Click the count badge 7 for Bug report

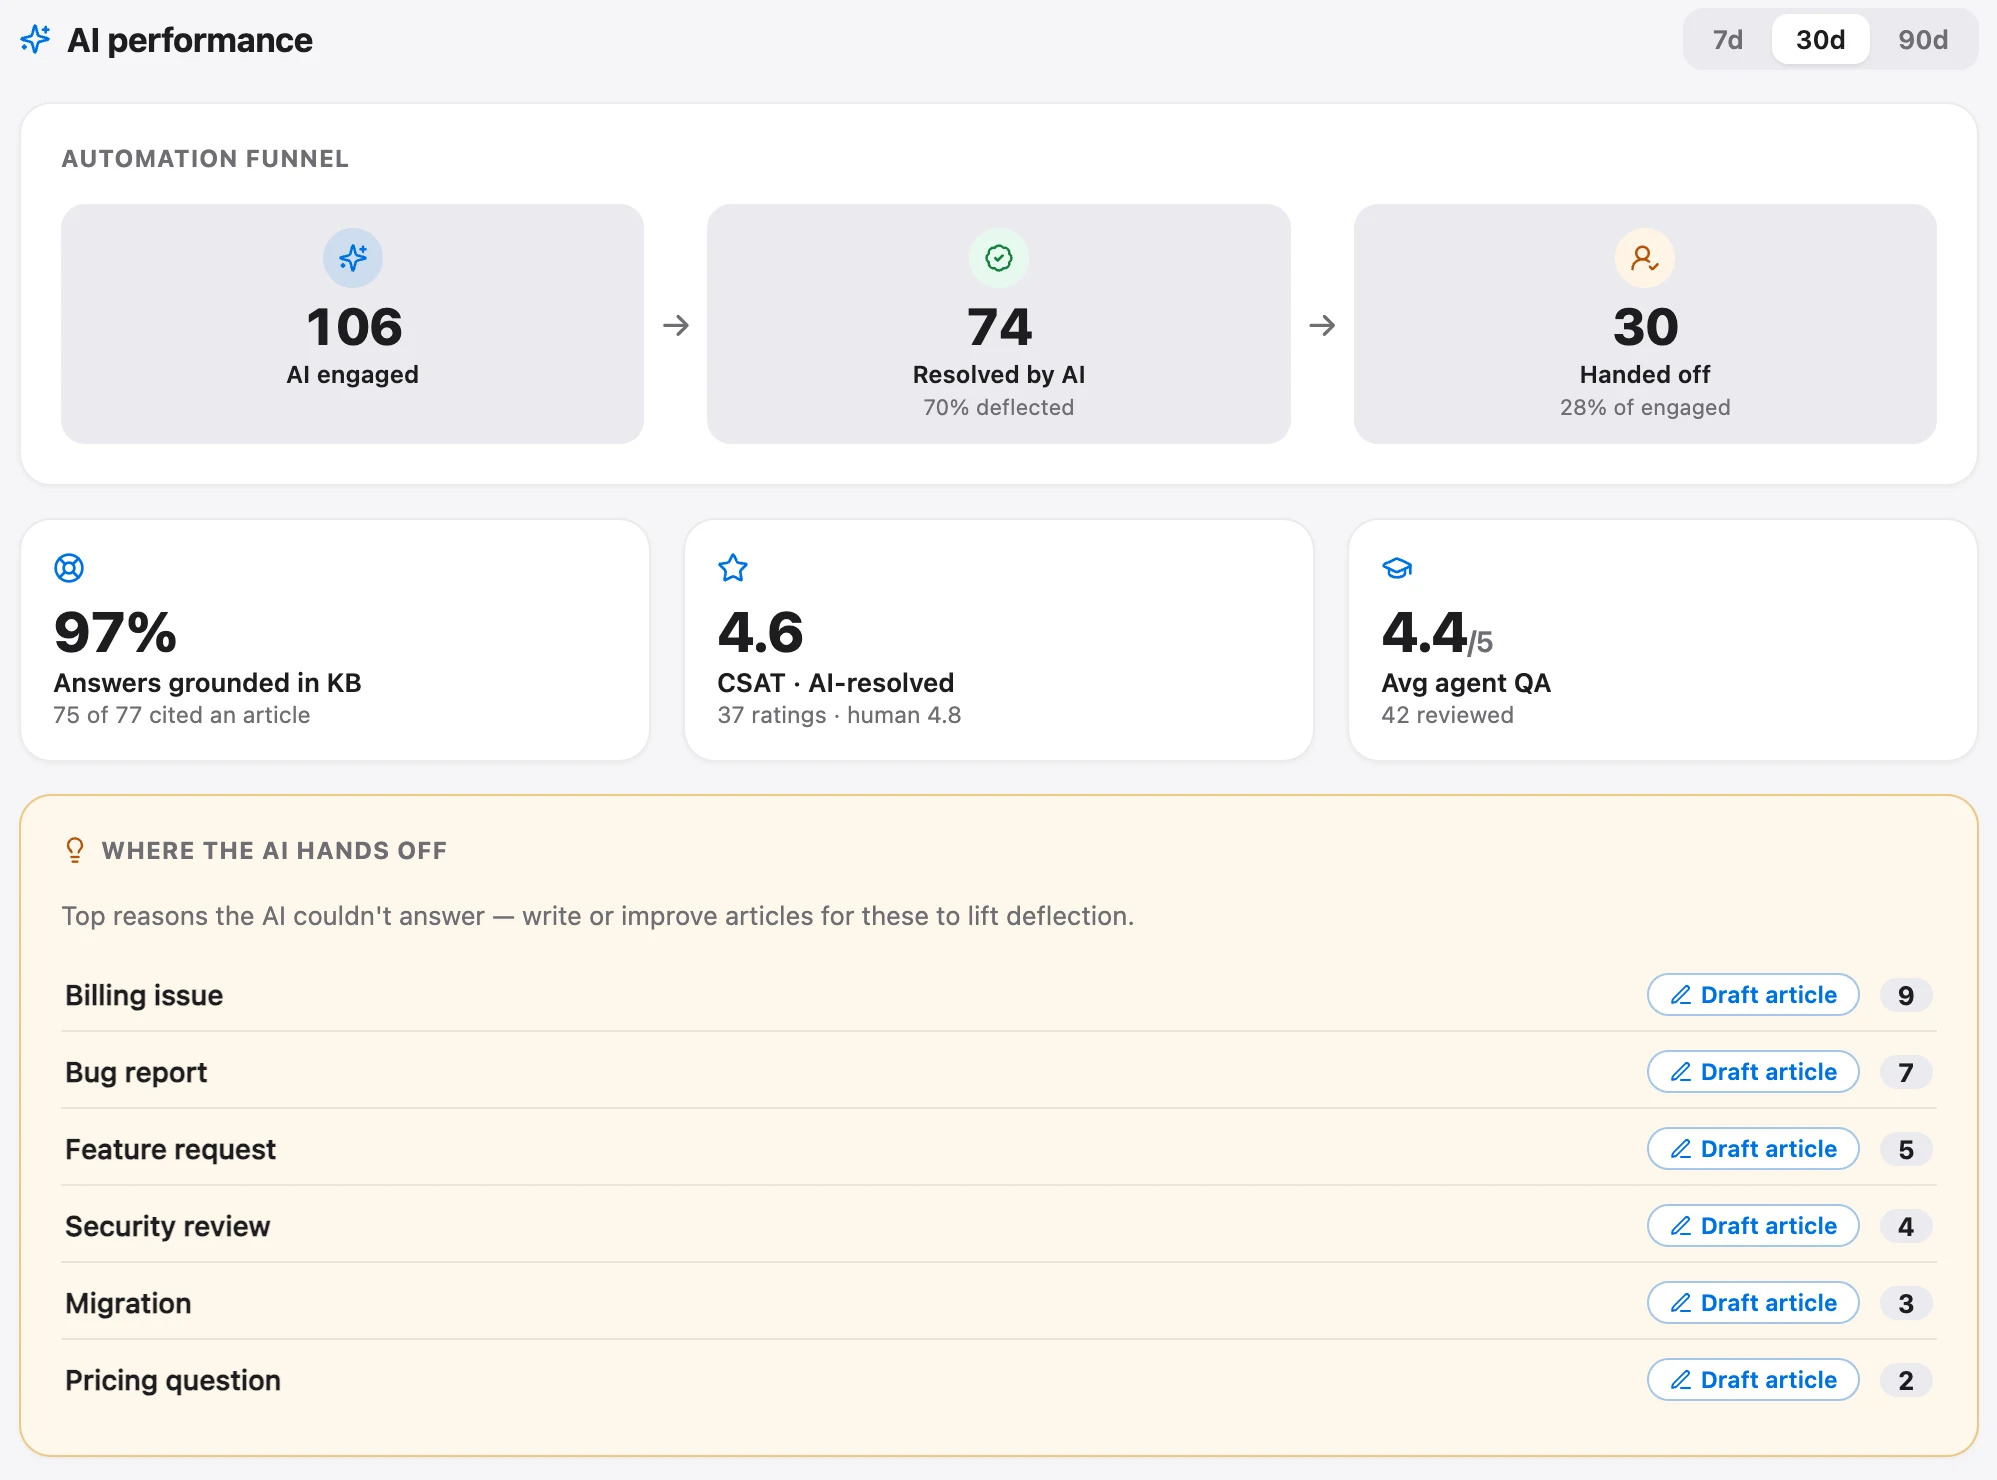pos(1906,1072)
